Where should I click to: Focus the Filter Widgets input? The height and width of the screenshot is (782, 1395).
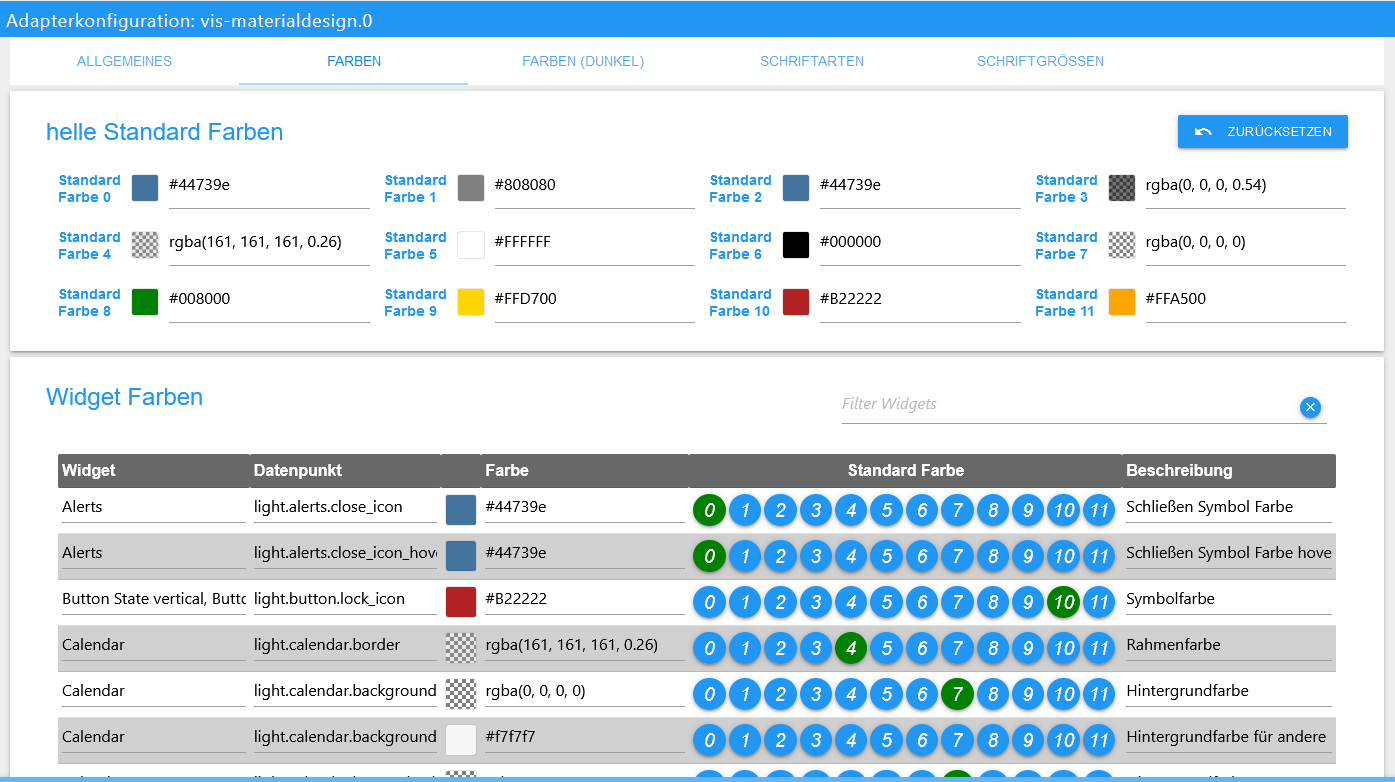point(1068,405)
